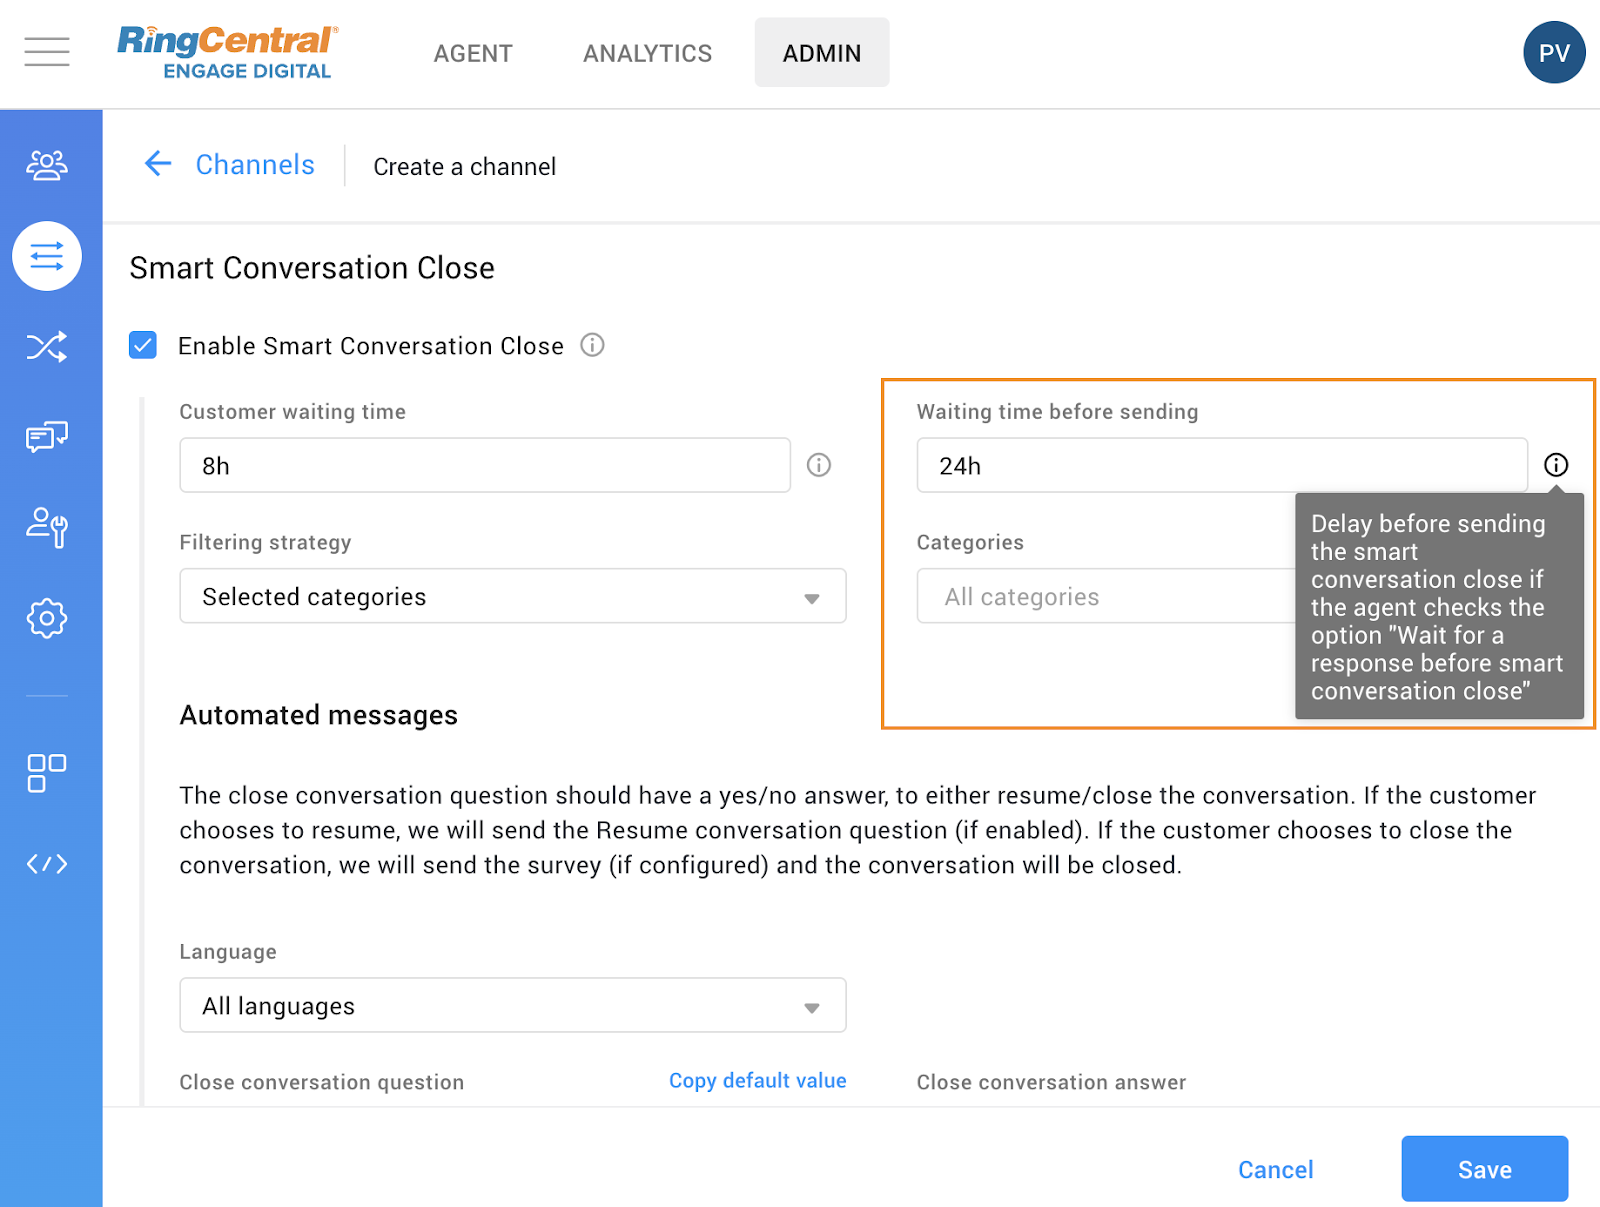This screenshot has height=1207, width=1600.
Task: Open the Language dropdown showing All languages
Action: 512,1005
